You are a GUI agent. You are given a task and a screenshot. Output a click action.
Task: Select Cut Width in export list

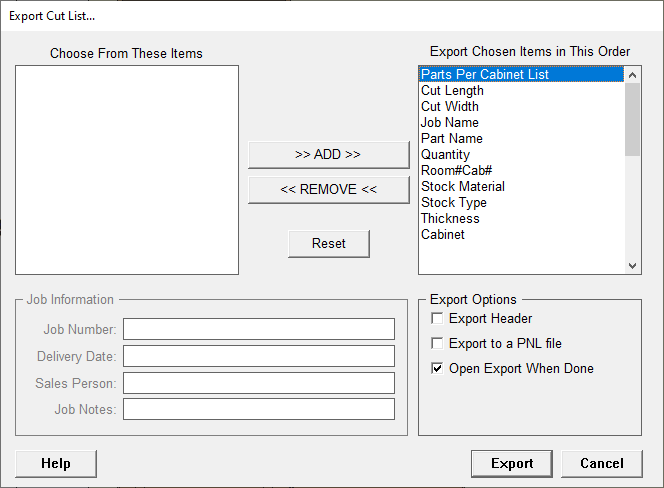[x=450, y=107]
